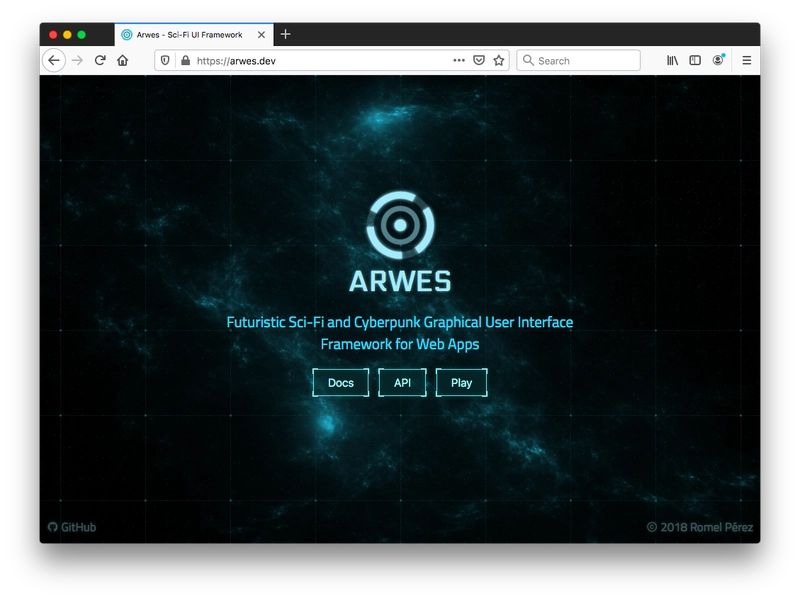Screen dimensions: 800x600
Task: Click the Arwes circular logo
Action: tap(401, 225)
